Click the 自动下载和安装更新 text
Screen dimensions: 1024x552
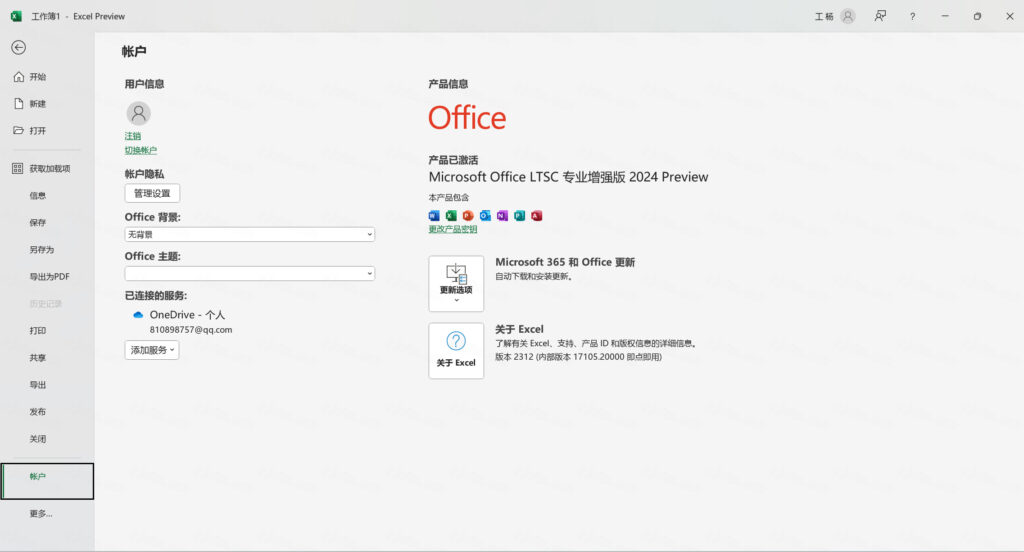(534, 276)
